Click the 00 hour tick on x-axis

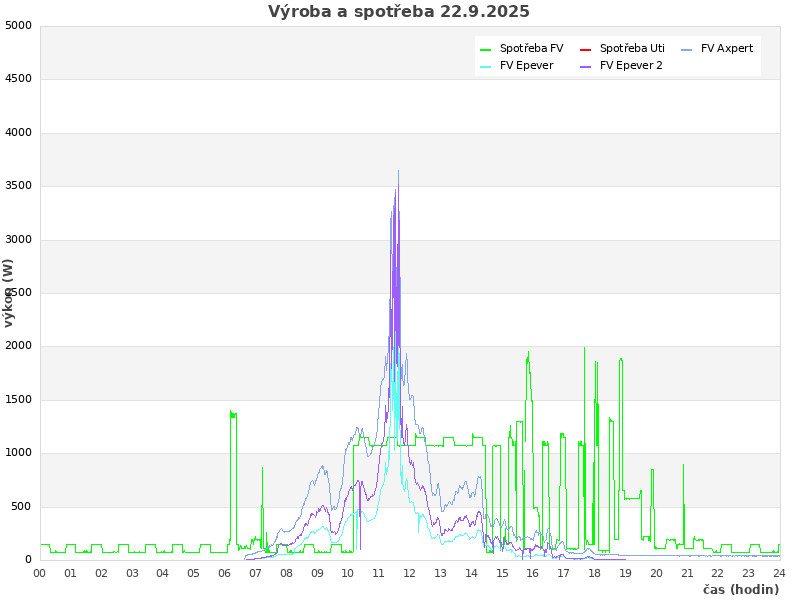point(40,573)
